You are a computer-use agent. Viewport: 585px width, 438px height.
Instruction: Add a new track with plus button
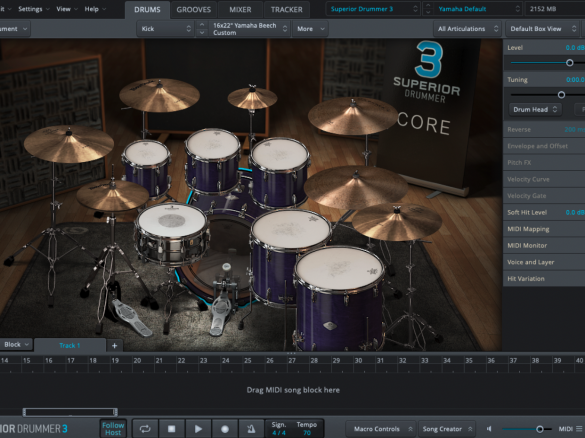pyautogui.click(x=115, y=345)
